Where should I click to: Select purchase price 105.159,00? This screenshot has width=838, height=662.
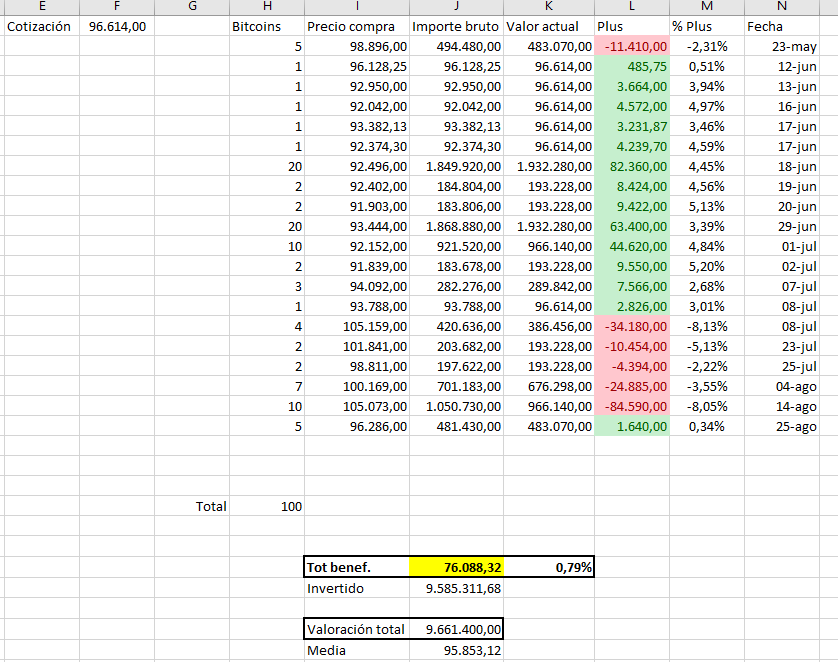tap(357, 326)
